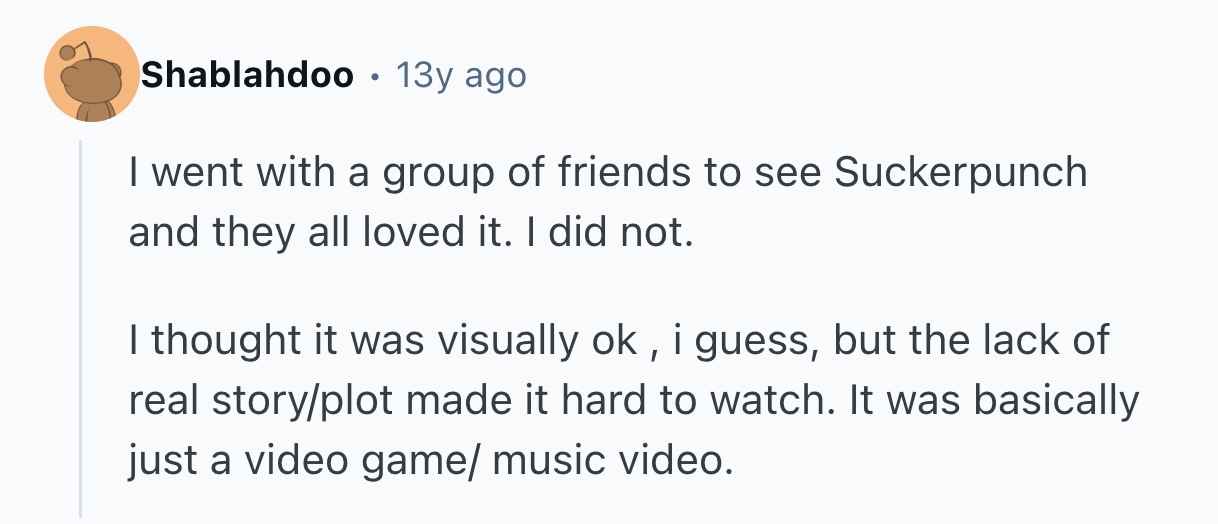The height and width of the screenshot is (524, 1218).
Task: Click the "13y ago" timestamp permalink
Action: (460, 75)
